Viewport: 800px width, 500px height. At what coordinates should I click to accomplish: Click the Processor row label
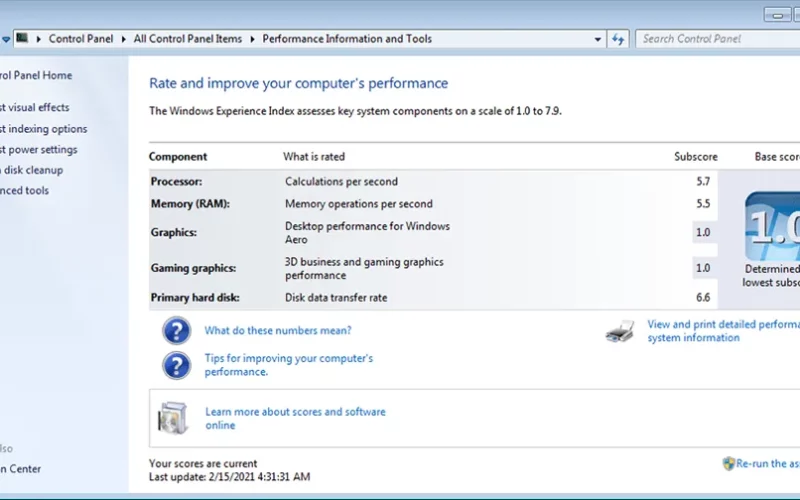point(177,181)
